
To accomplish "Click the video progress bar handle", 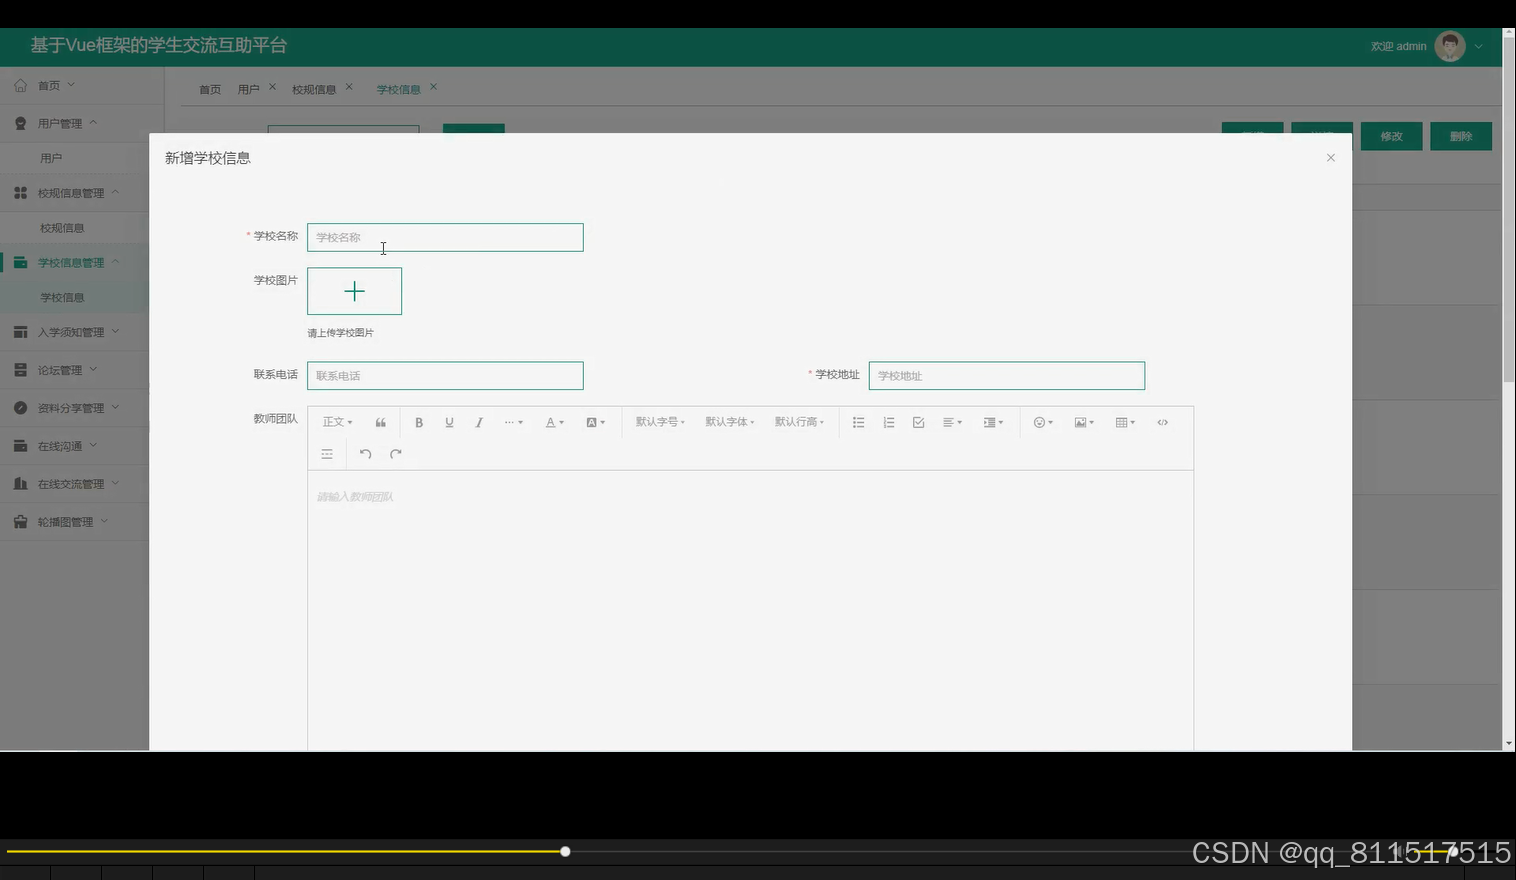I will (565, 851).
